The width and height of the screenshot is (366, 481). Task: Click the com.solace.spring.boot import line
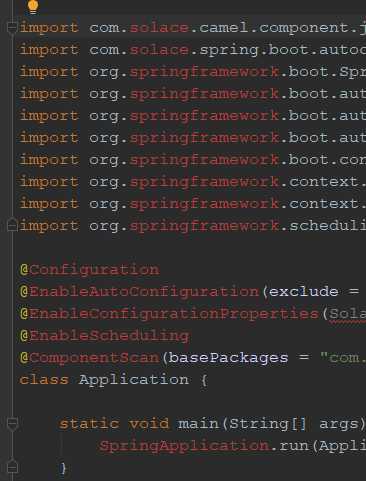coord(193,50)
